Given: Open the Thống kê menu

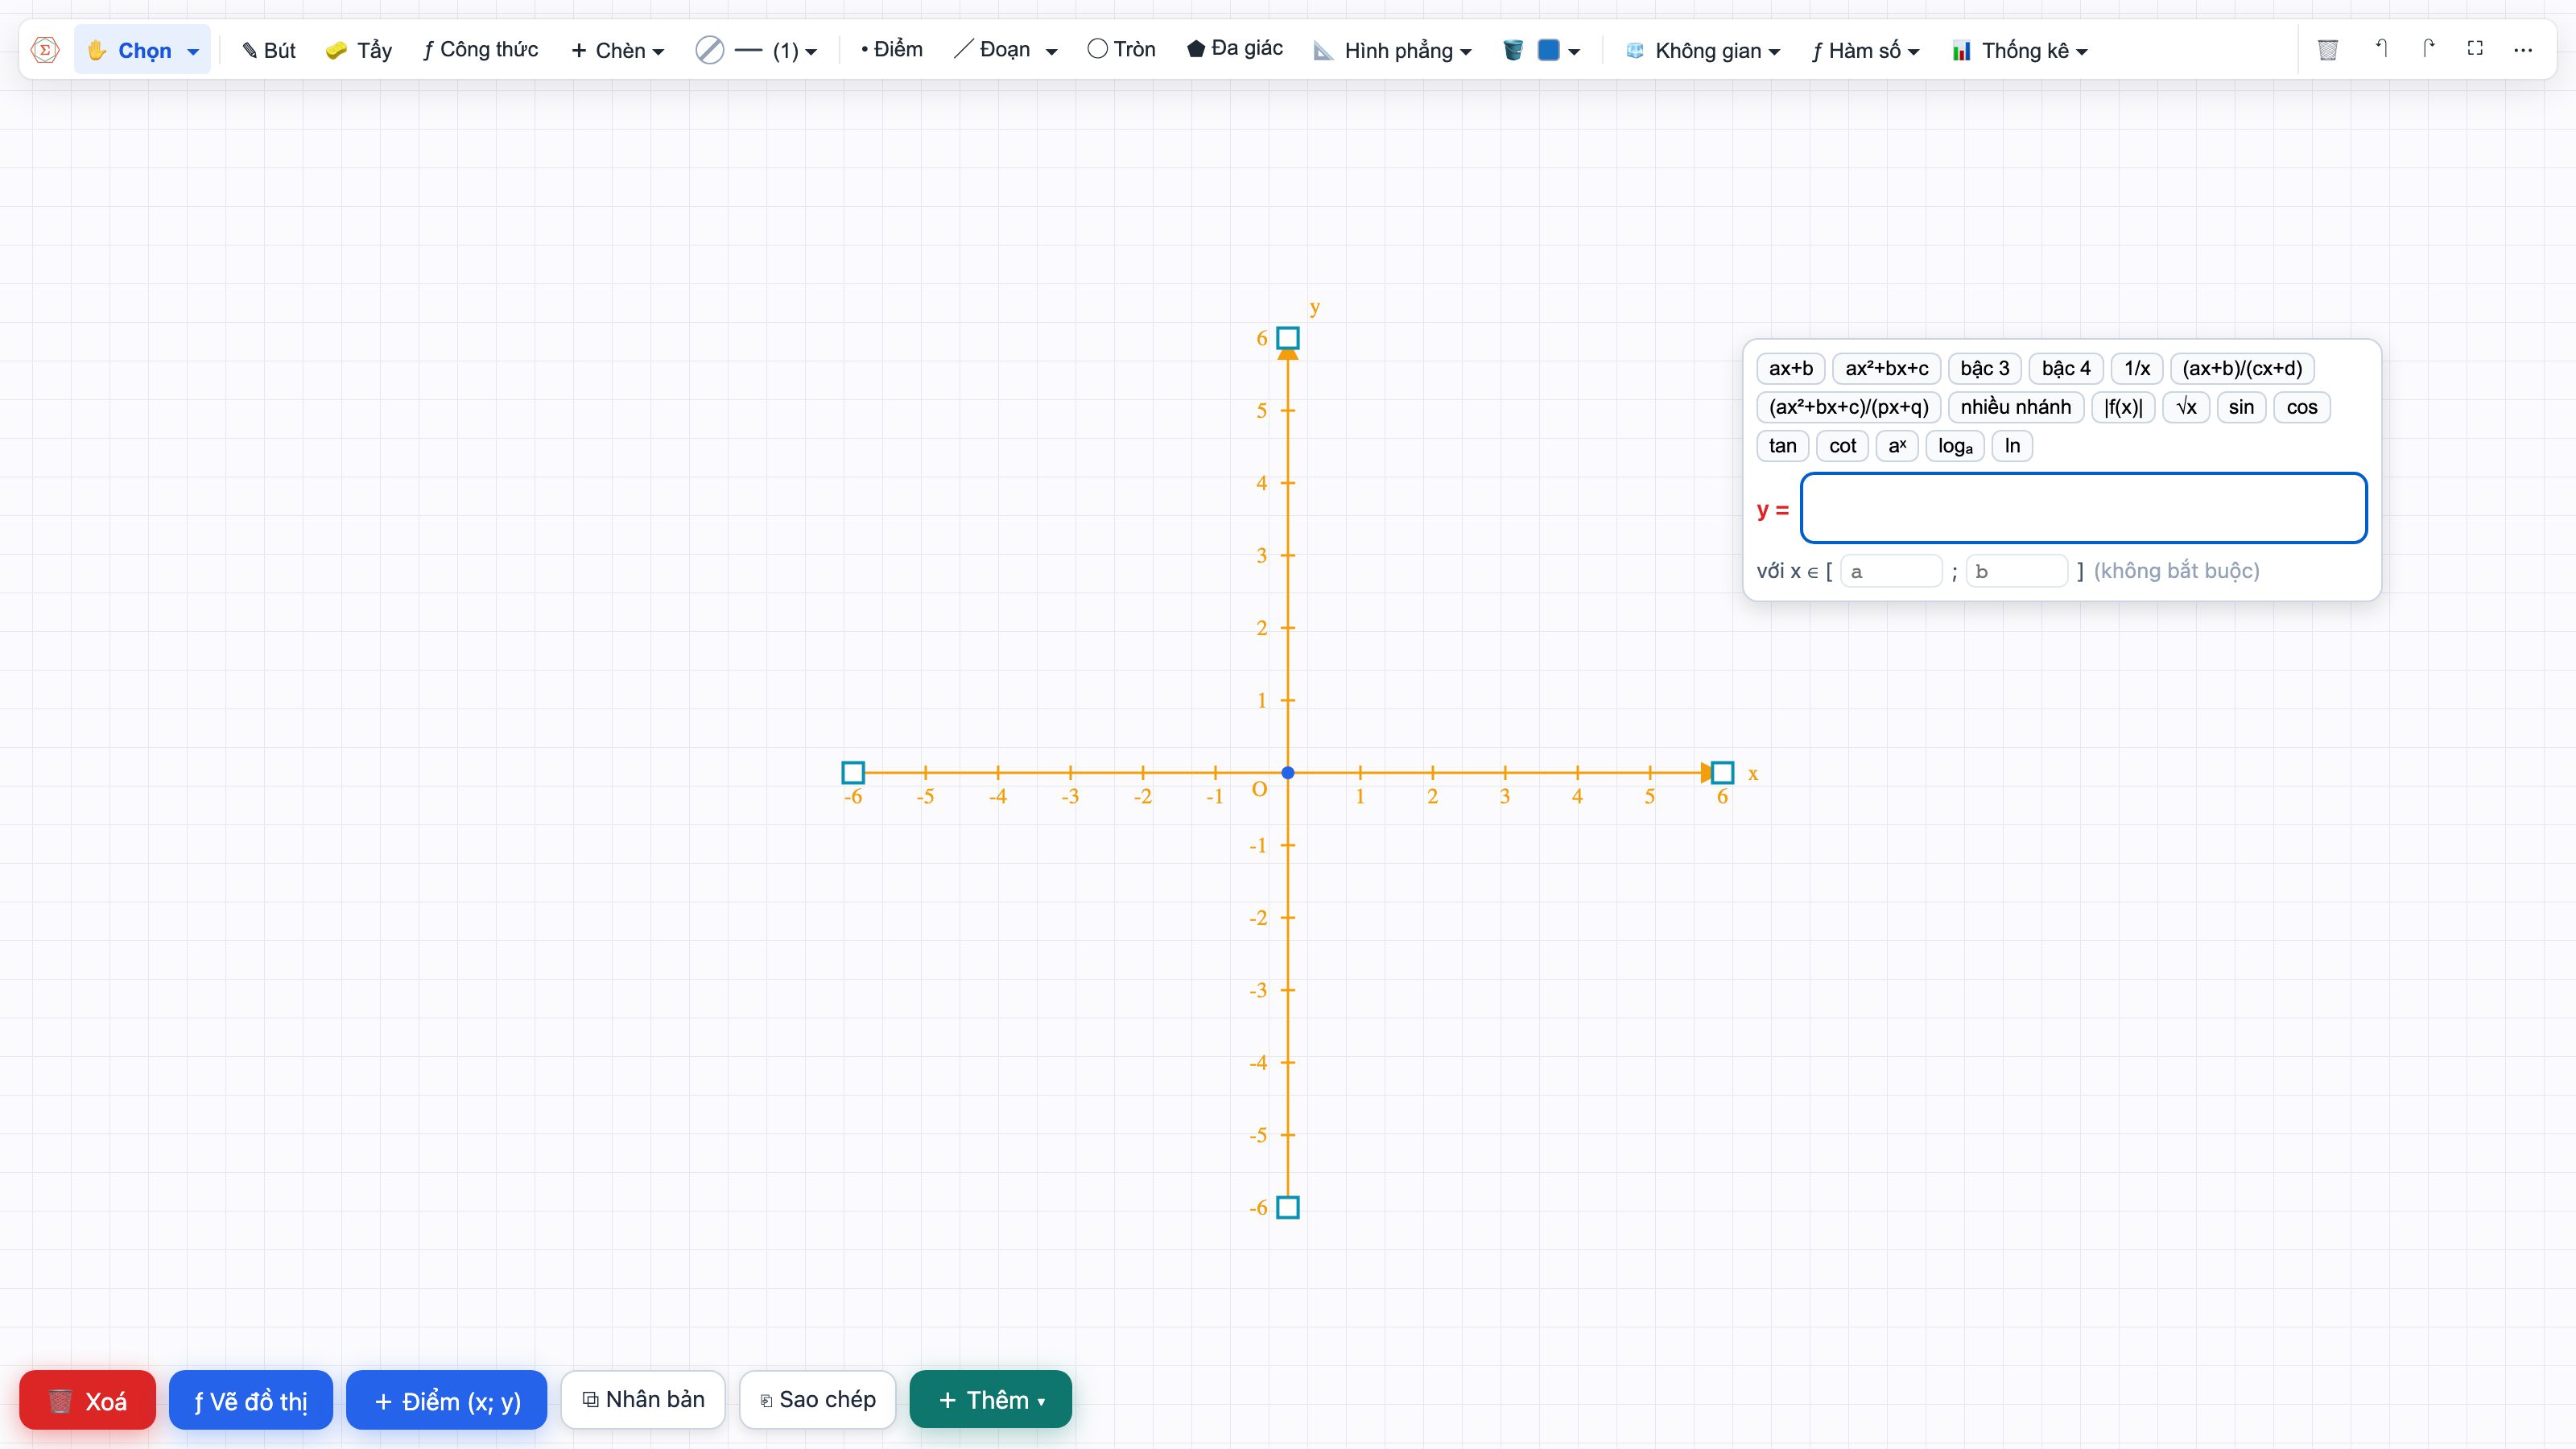Looking at the screenshot, I should coord(2019,50).
